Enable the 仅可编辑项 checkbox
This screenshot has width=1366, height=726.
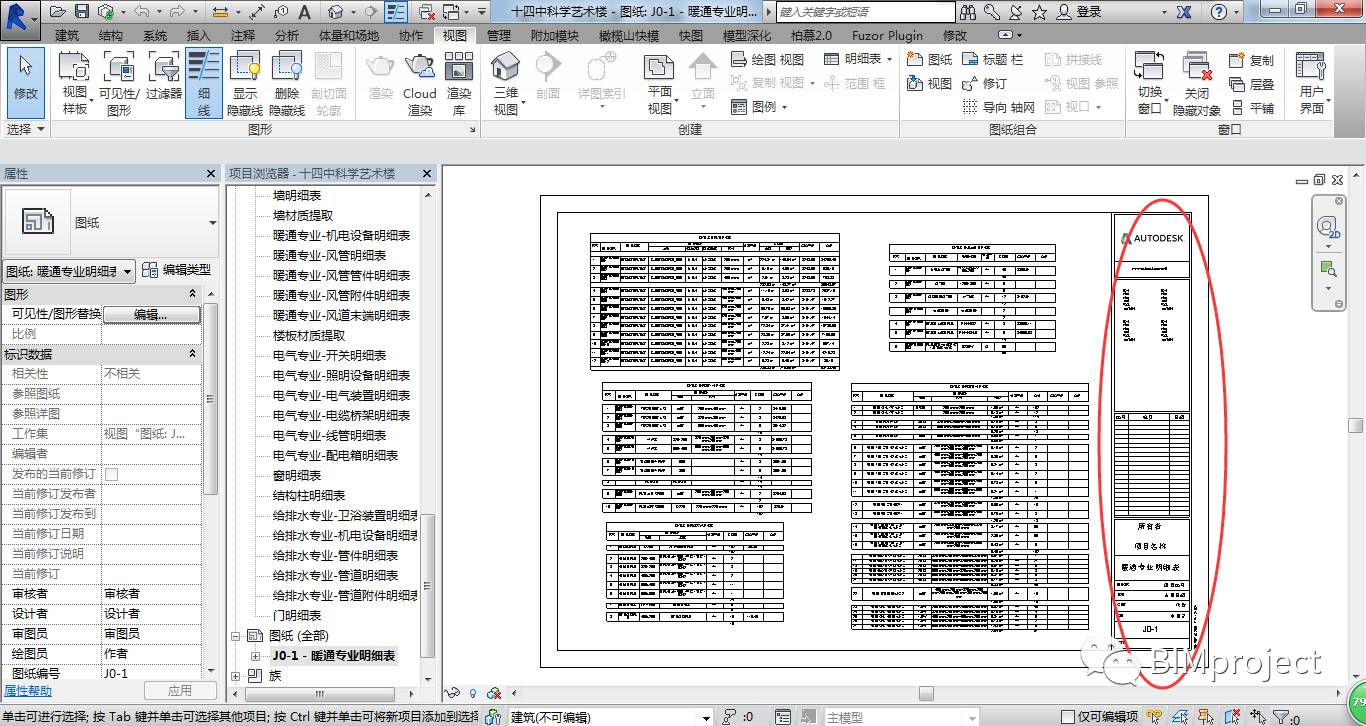pos(1069,717)
